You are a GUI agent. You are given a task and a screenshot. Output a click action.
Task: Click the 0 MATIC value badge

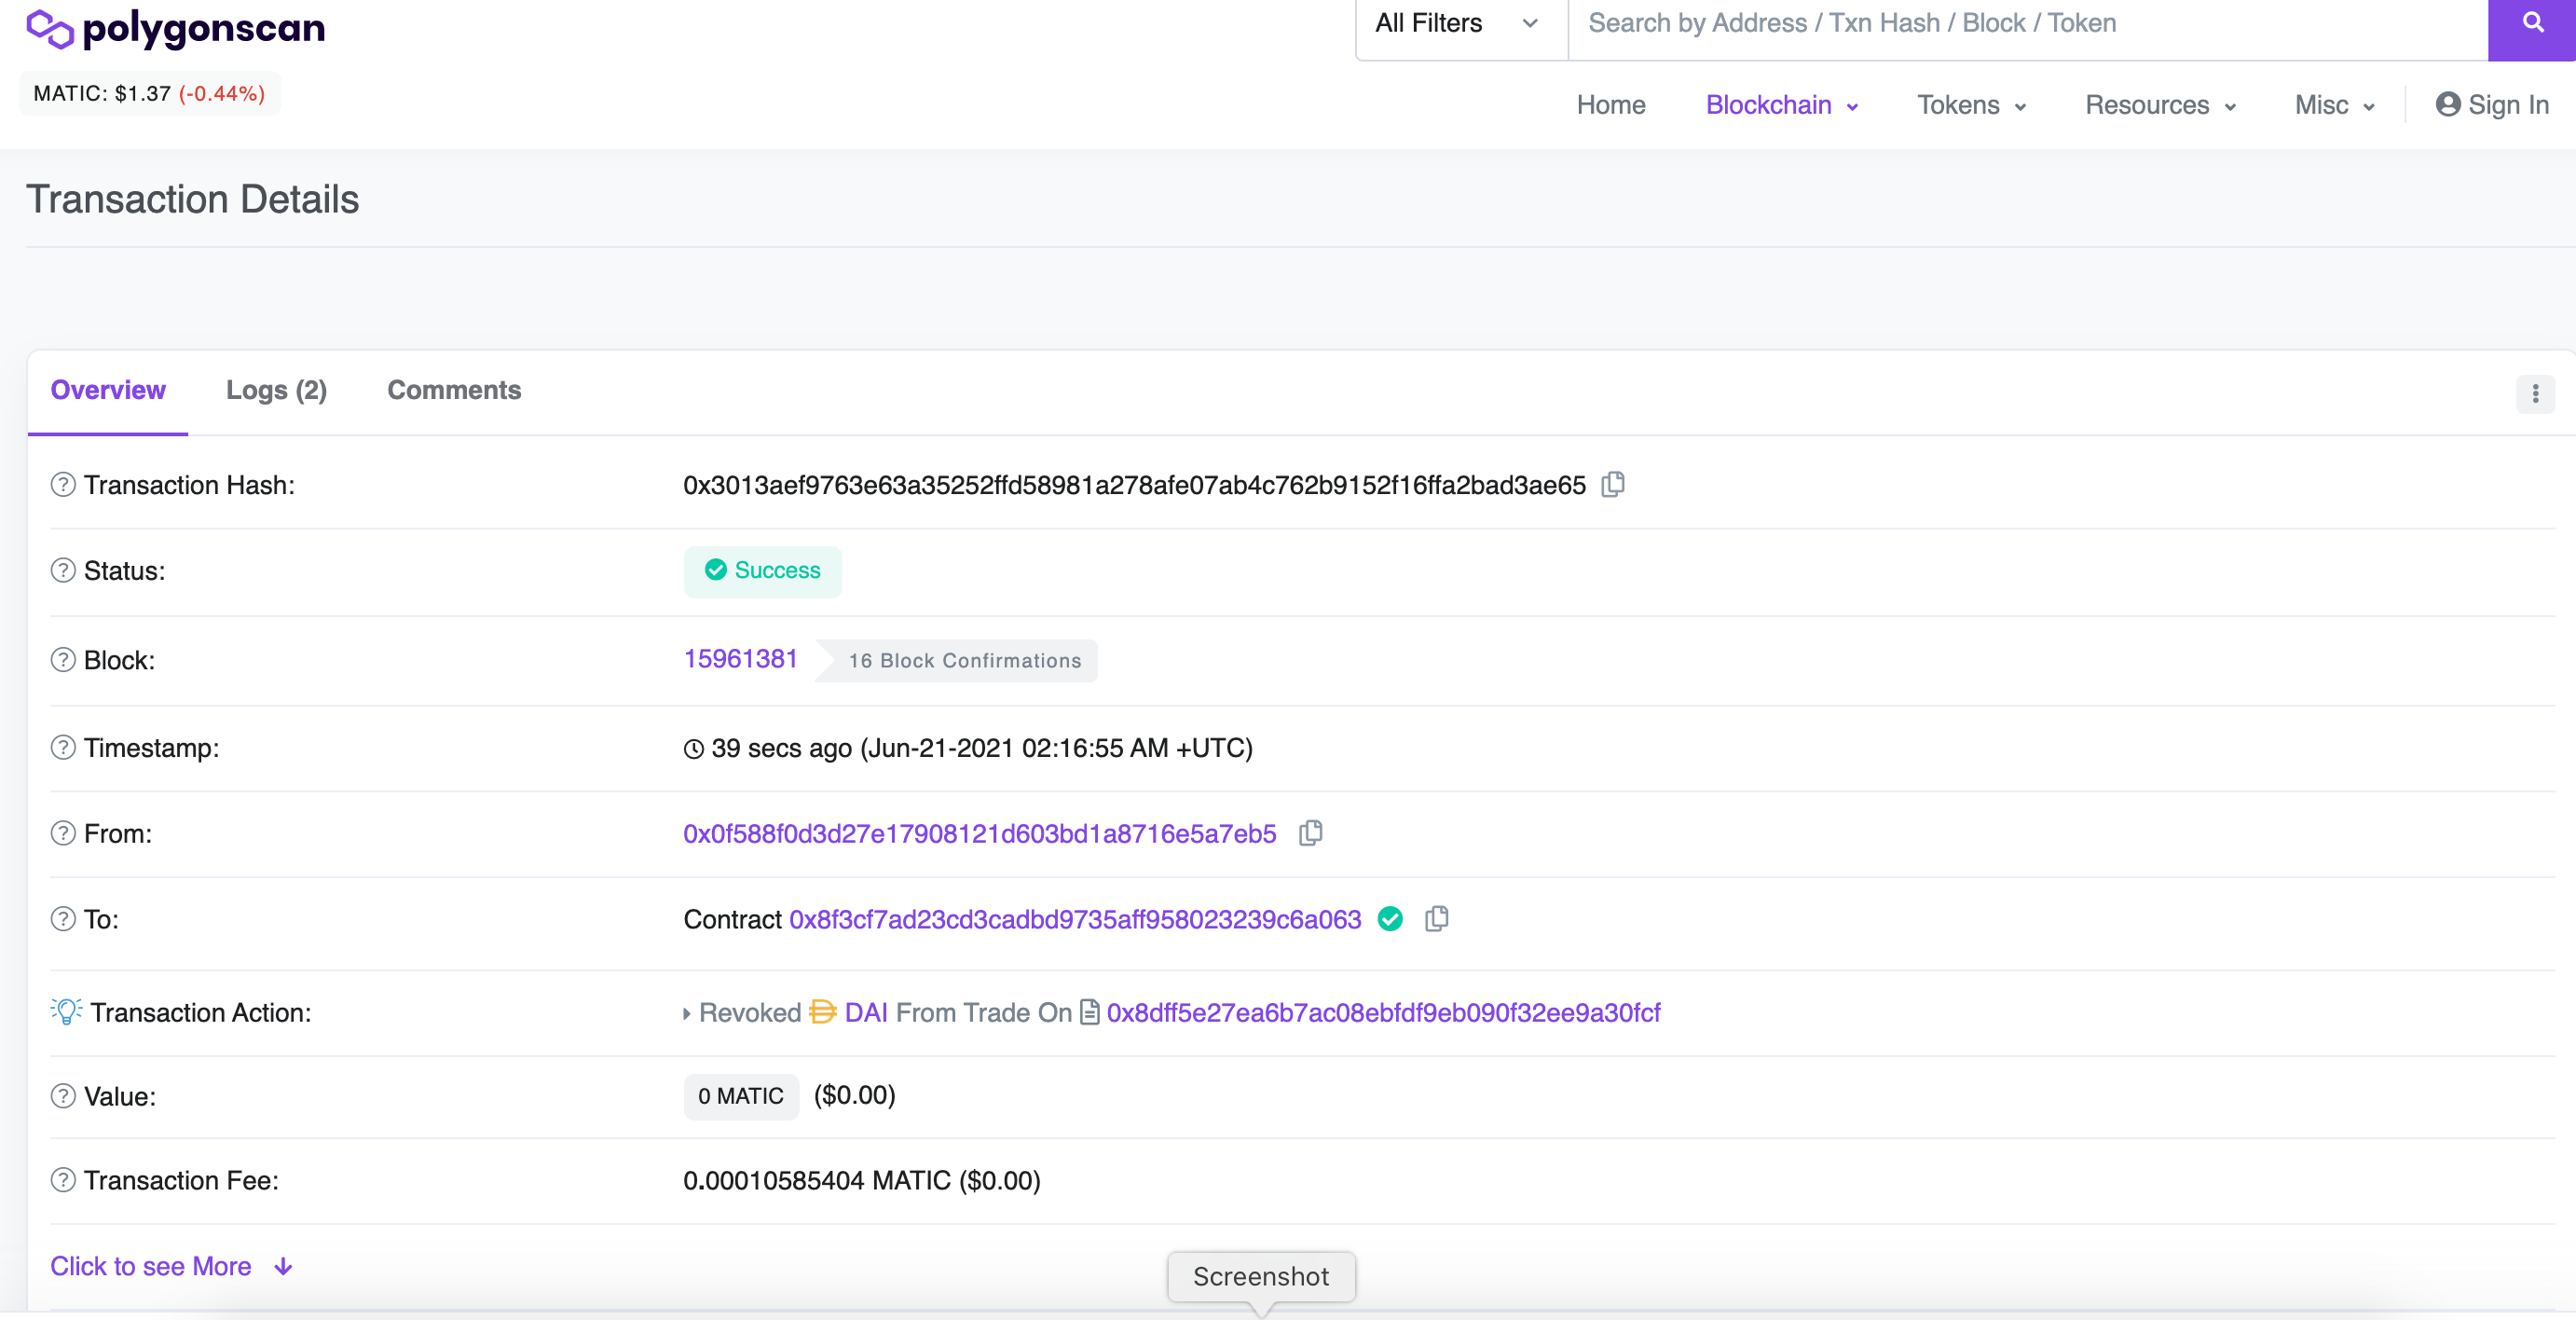pyautogui.click(x=741, y=1096)
